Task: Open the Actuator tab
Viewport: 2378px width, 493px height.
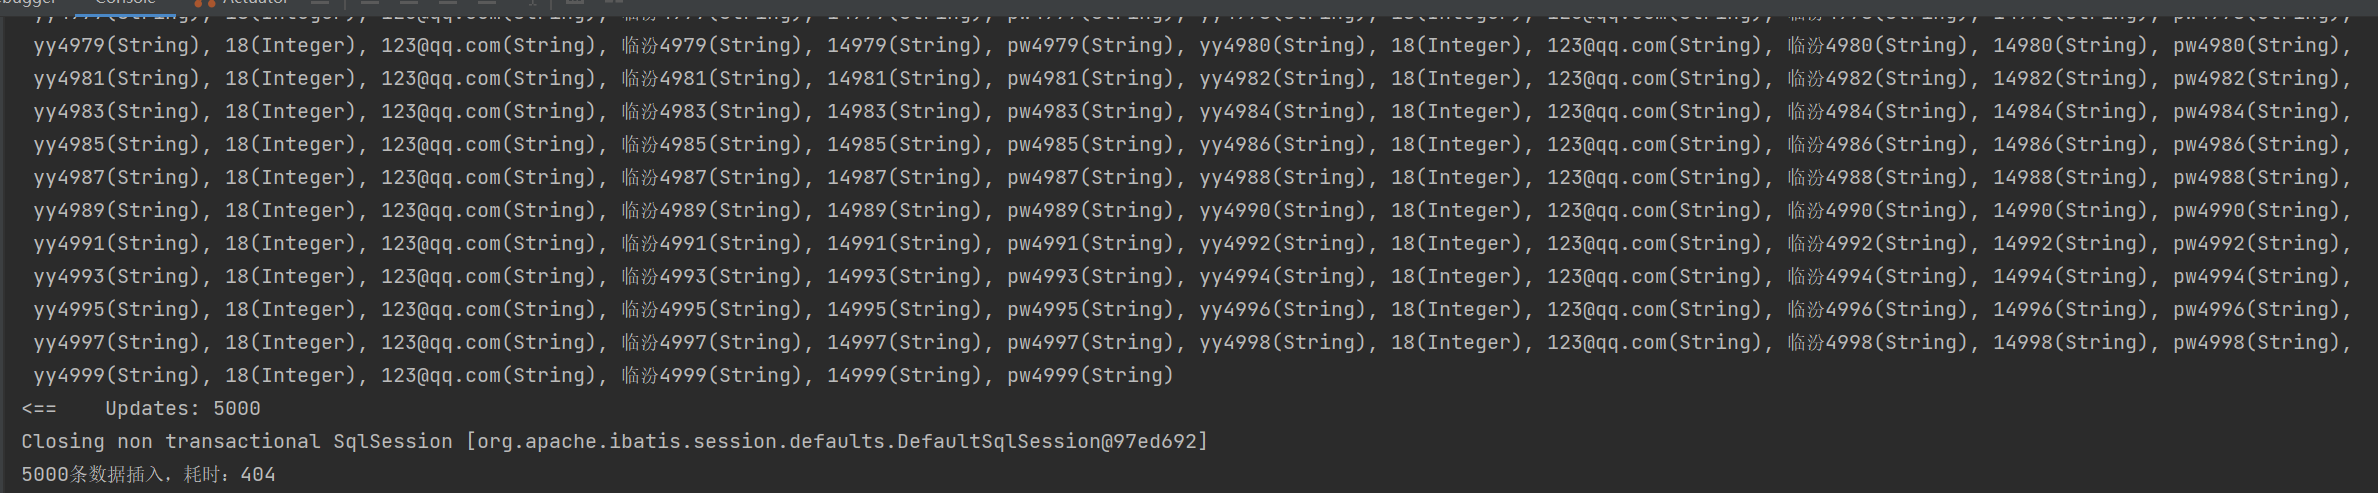Action: (255, 3)
